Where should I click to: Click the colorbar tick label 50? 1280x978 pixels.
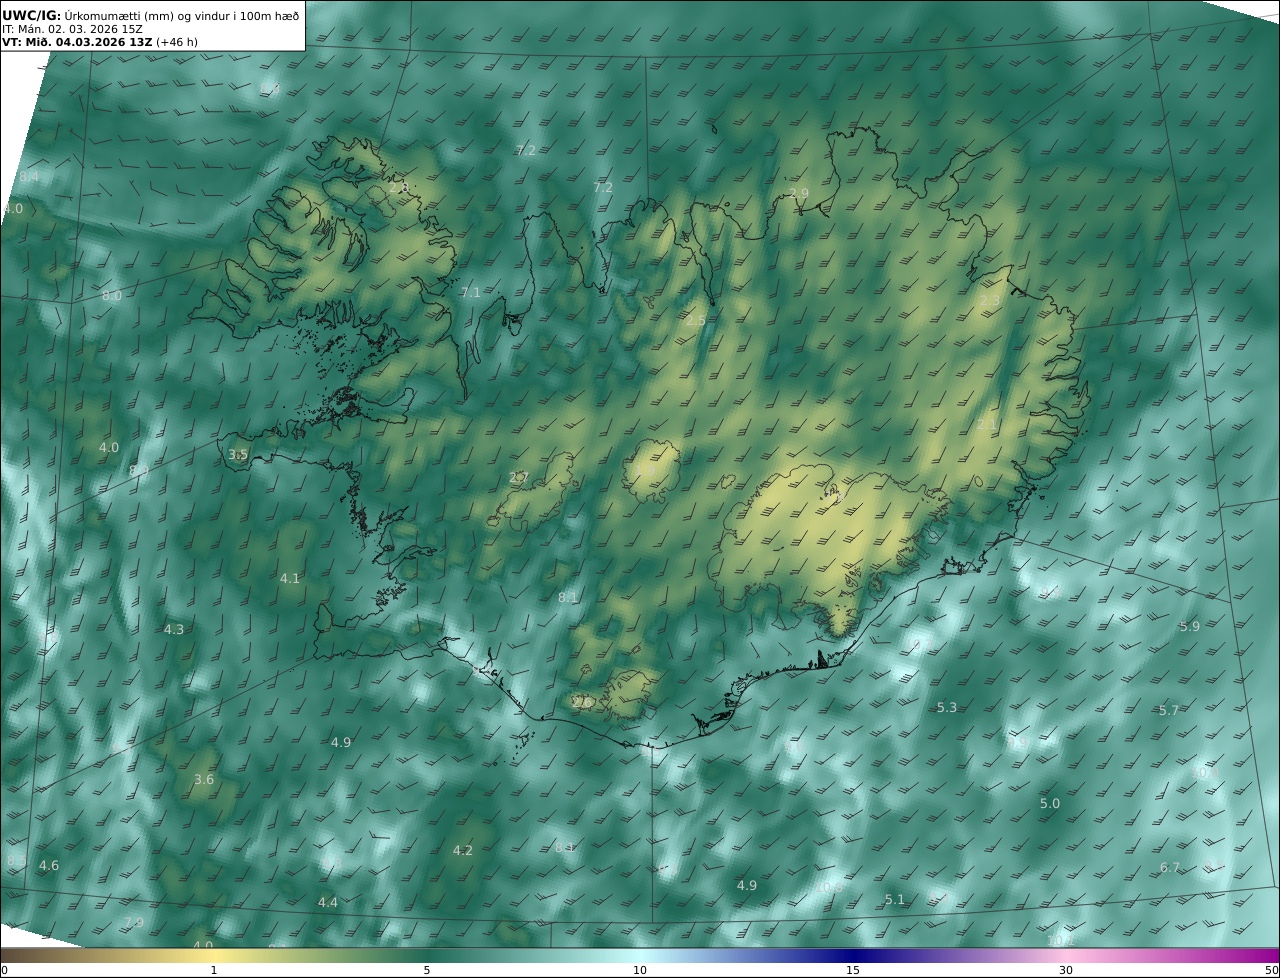coord(1272,971)
